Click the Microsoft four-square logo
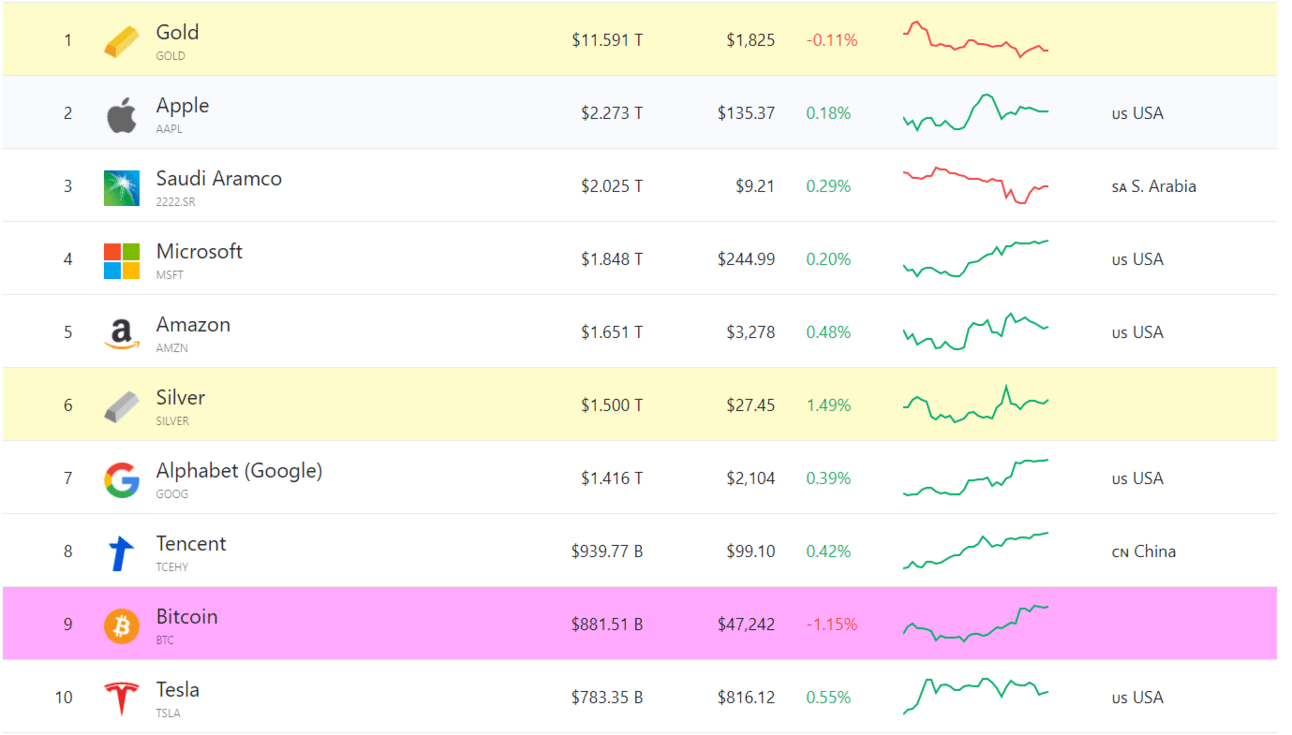This screenshot has height=735, width=1292. (x=122, y=261)
